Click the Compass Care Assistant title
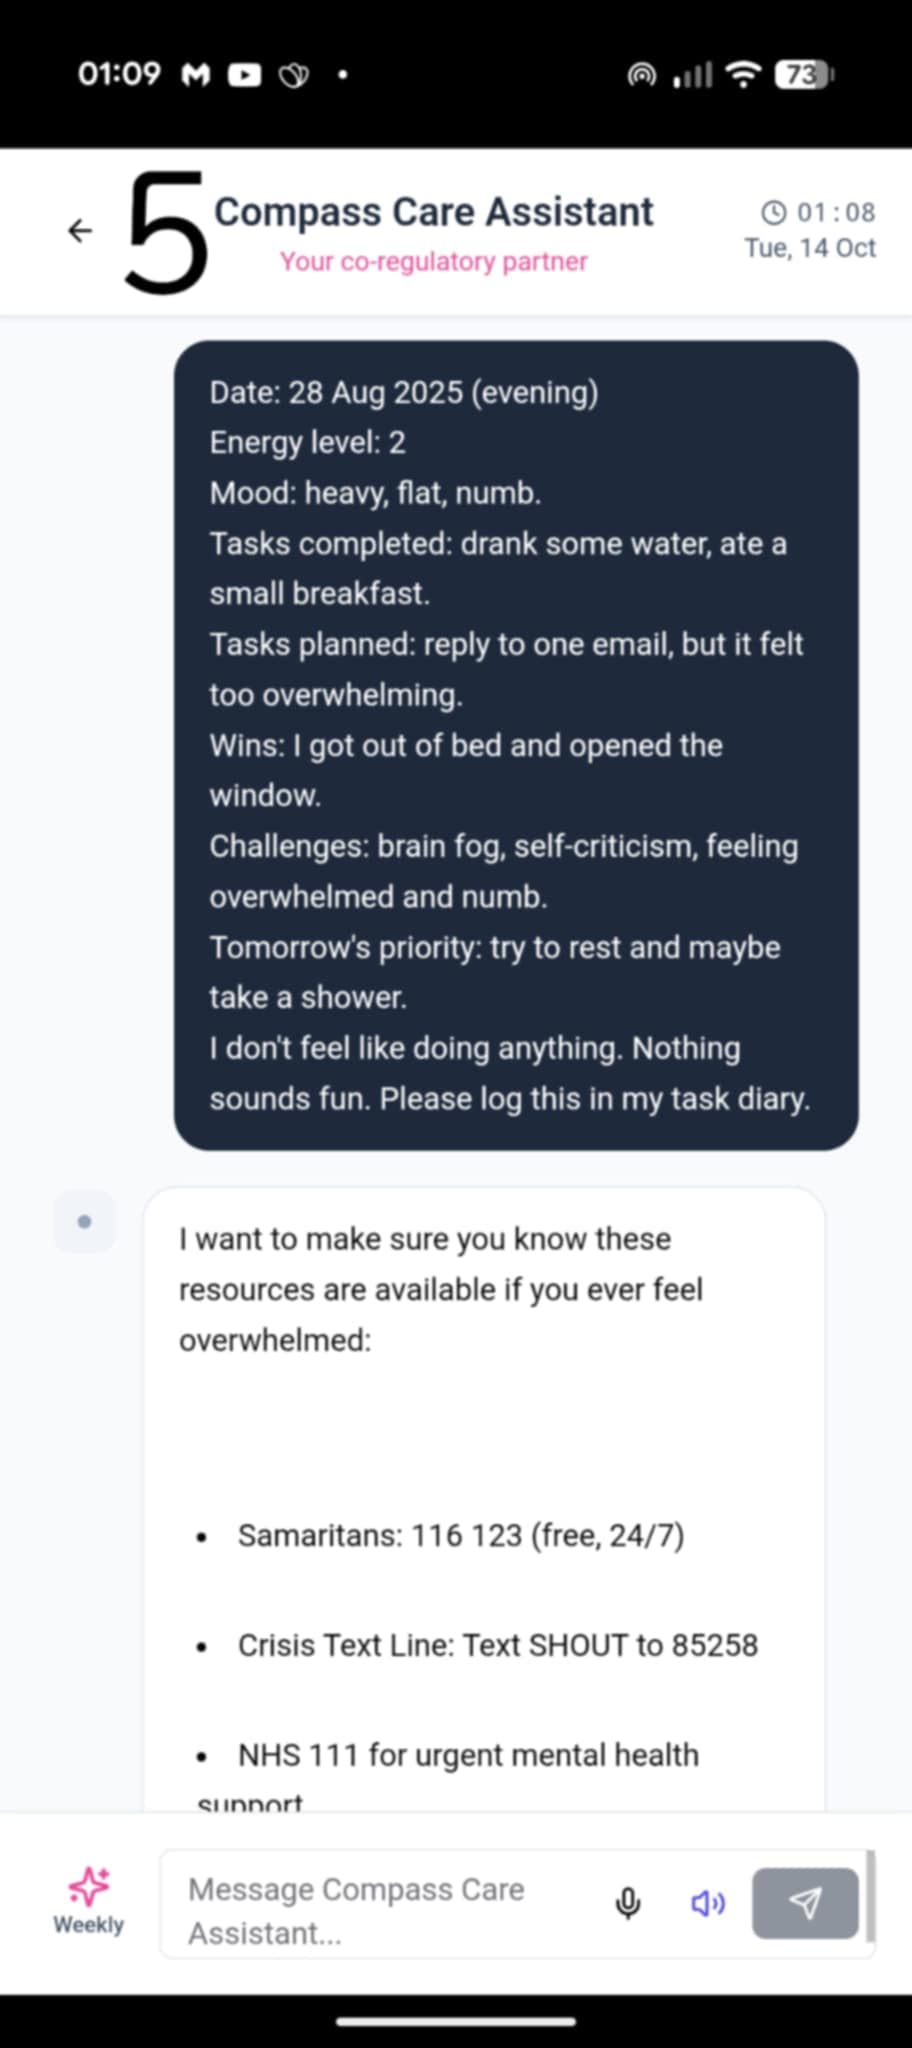The width and height of the screenshot is (912, 2048). point(434,212)
